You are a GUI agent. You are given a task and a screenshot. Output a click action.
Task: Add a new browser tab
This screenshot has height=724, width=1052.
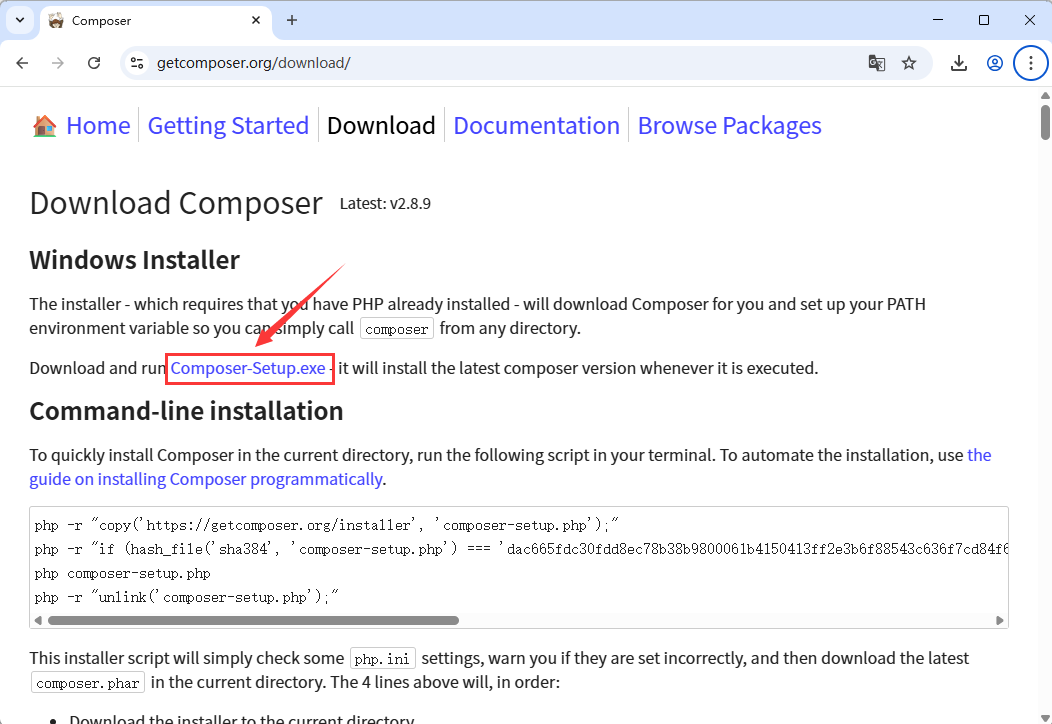[292, 20]
